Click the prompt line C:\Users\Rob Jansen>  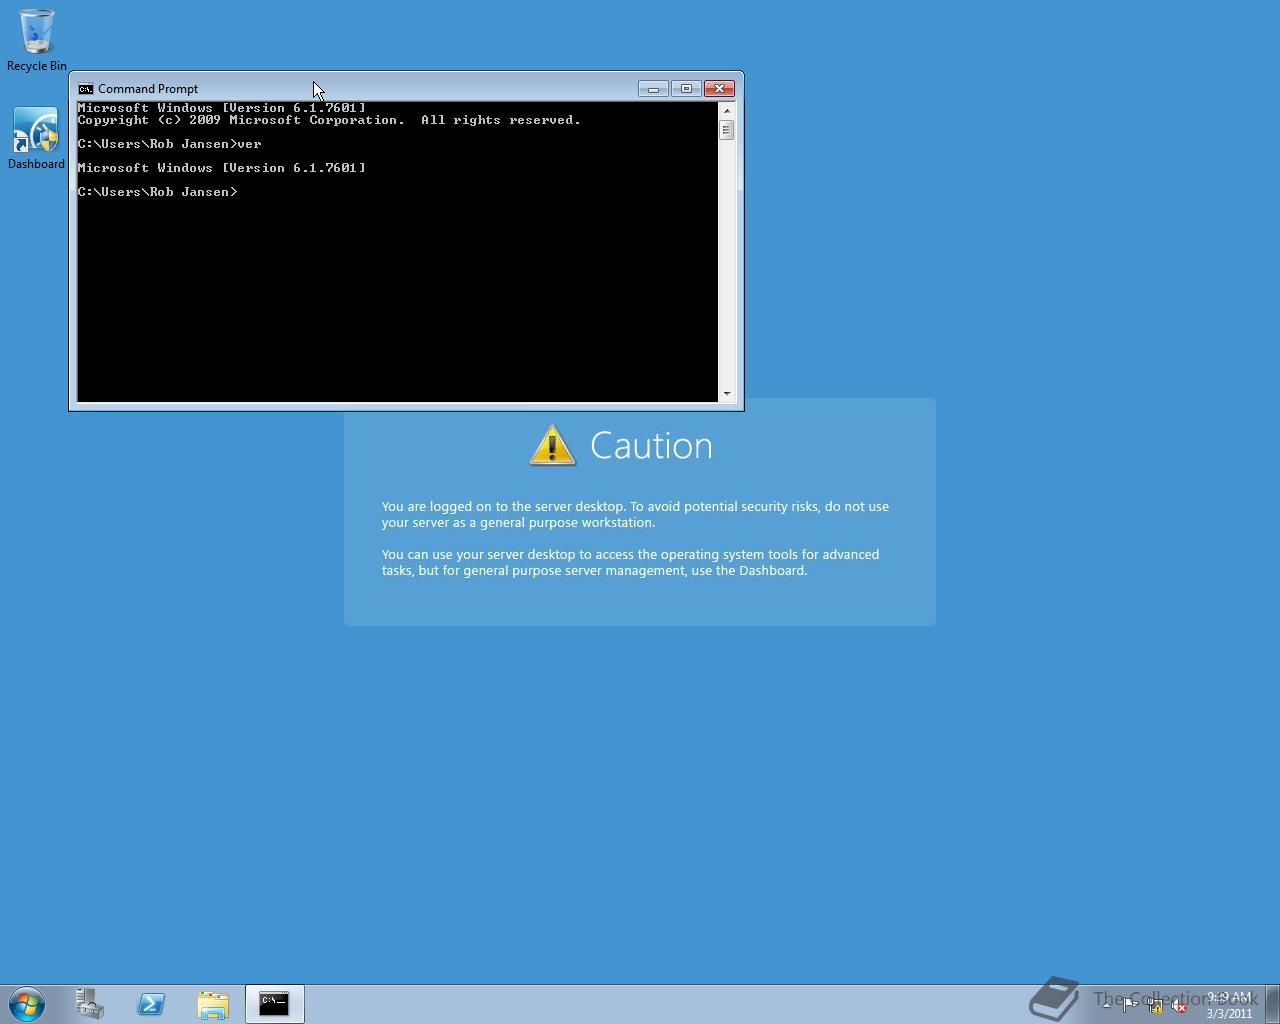[157, 192]
